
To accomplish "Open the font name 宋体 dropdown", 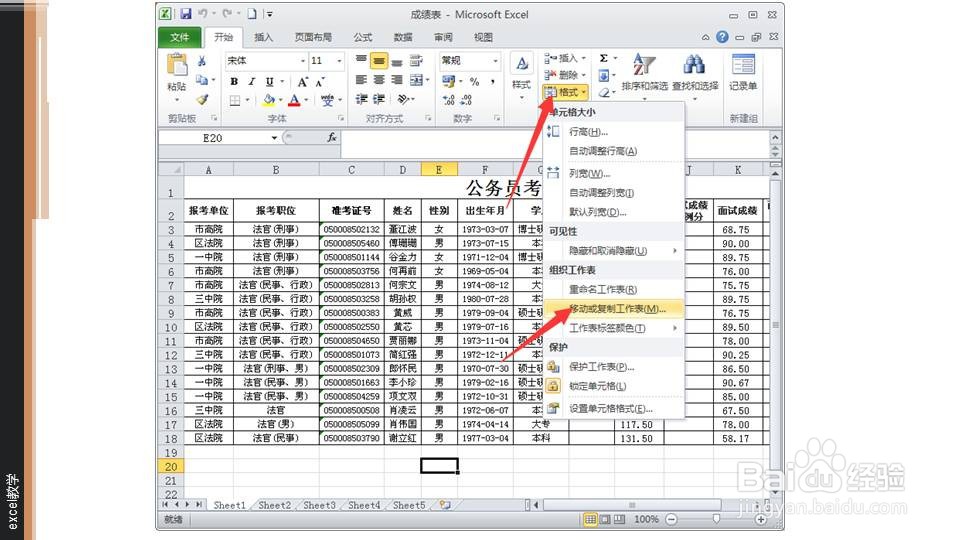I will (302, 61).
